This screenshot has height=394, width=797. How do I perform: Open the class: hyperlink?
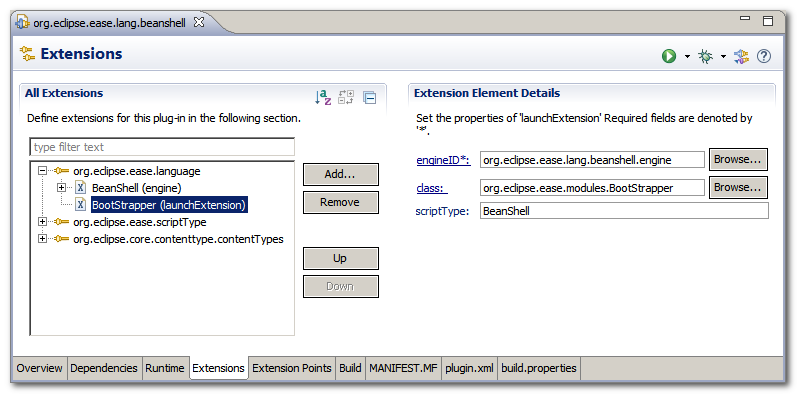coord(432,188)
